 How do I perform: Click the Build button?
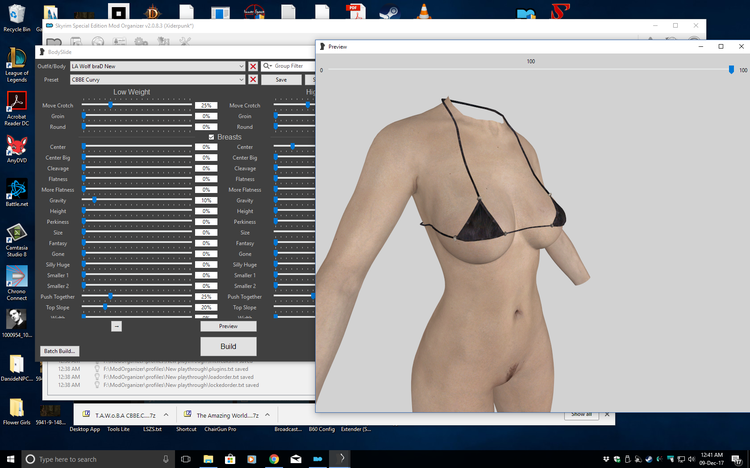228,346
